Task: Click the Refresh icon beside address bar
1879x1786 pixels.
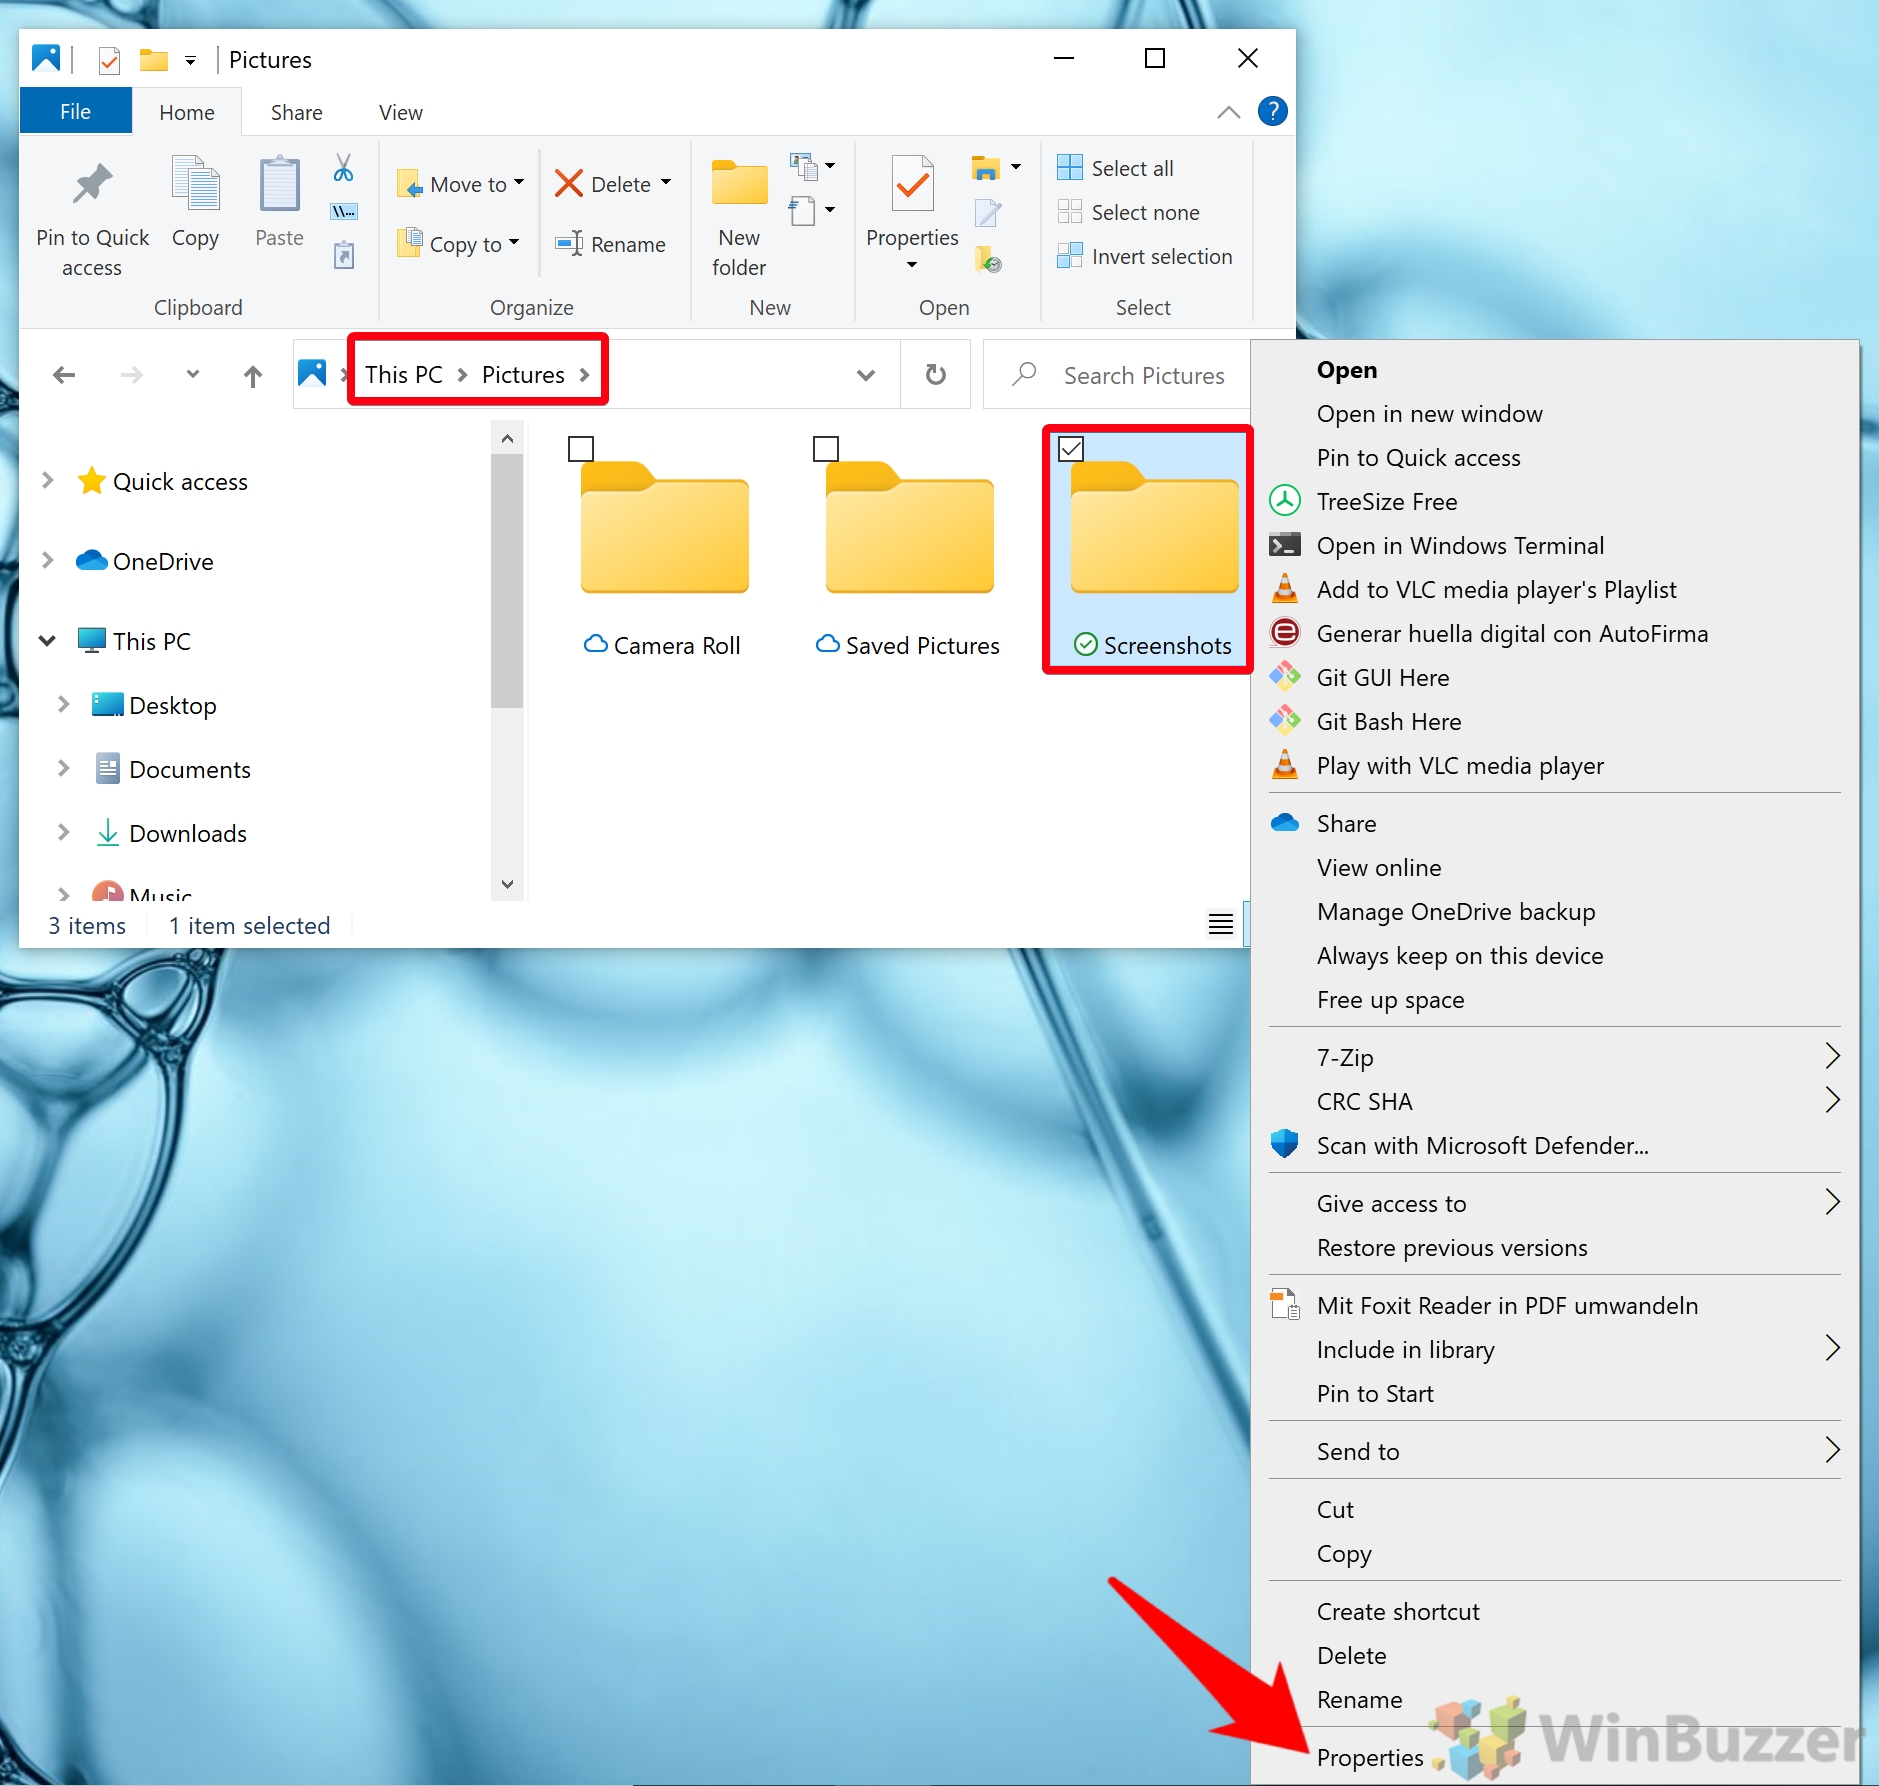Action: (x=935, y=375)
